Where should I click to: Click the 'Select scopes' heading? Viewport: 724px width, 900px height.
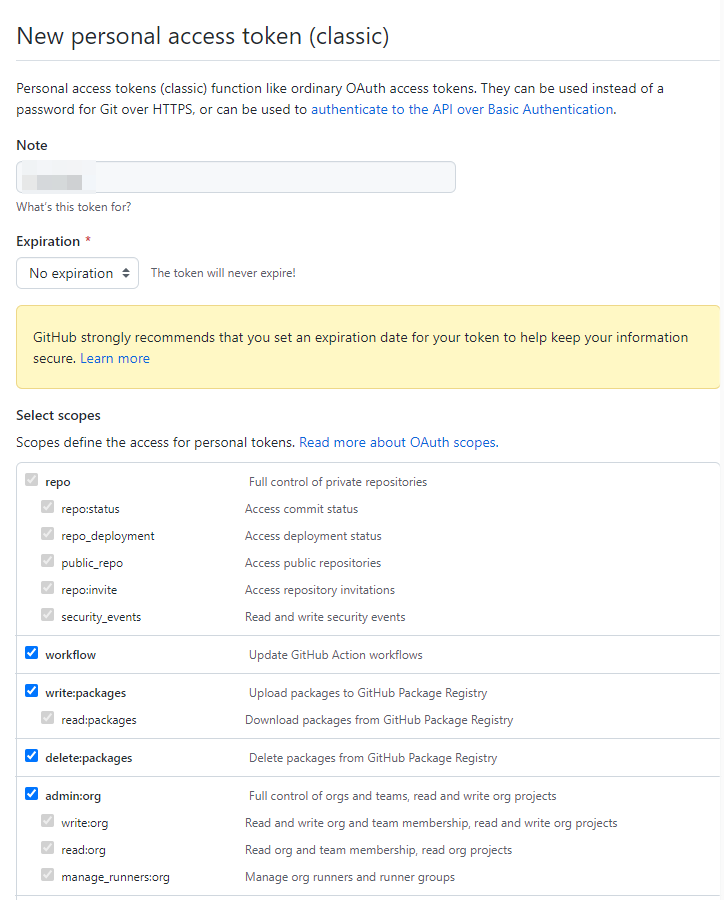[58, 416]
